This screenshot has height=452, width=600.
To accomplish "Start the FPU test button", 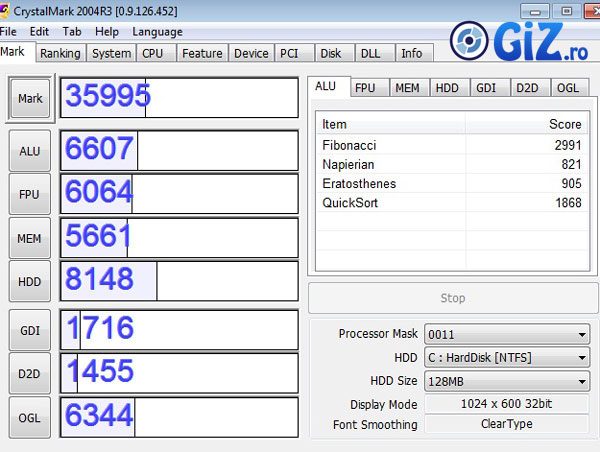I will pos(30,194).
